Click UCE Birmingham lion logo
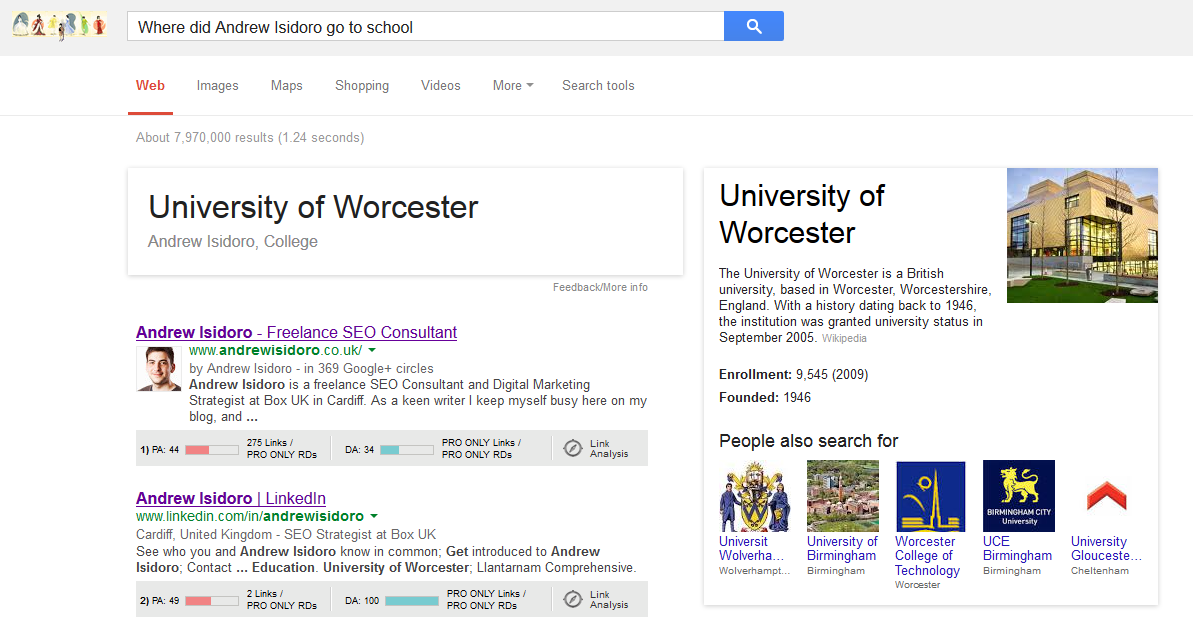 click(x=1018, y=496)
